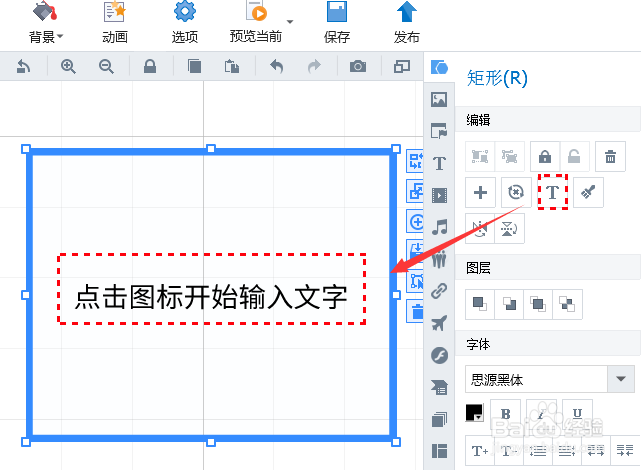
Task: Flip the rectangle horizontally
Action: click(x=480, y=228)
